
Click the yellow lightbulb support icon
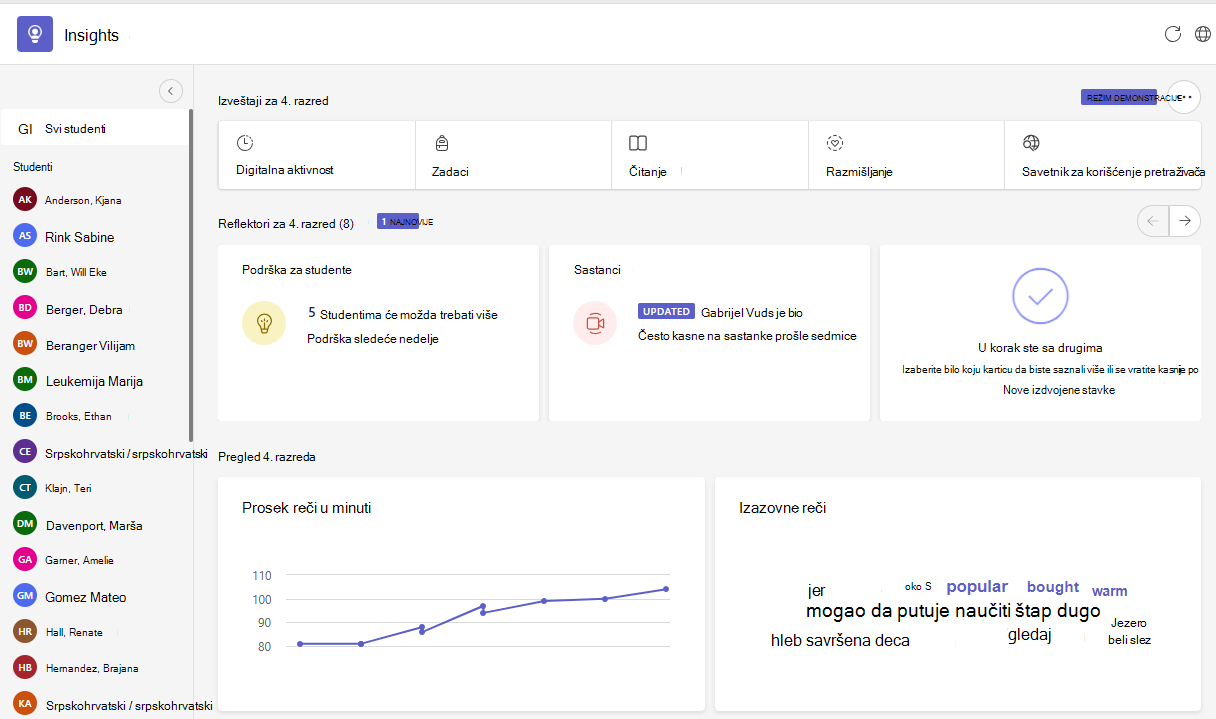(x=264, y=323)
